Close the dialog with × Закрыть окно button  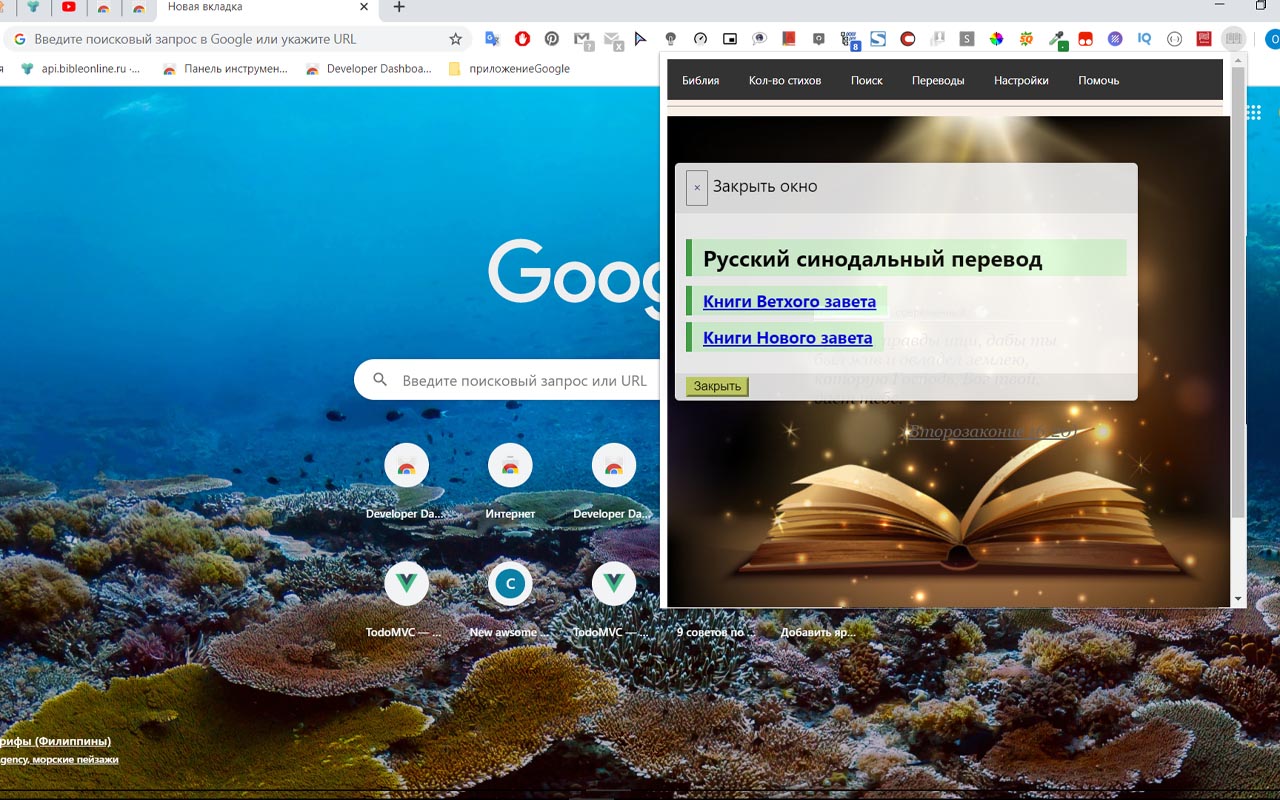(x=697, y=187)
